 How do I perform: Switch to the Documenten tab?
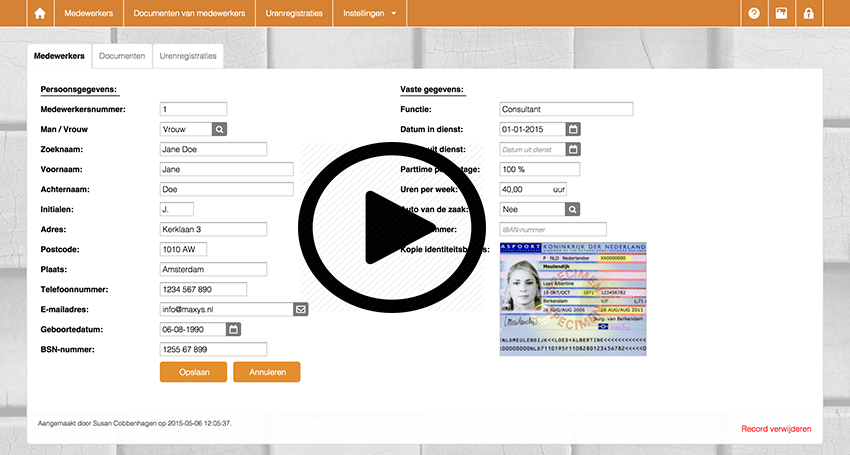tap(122, 56)
